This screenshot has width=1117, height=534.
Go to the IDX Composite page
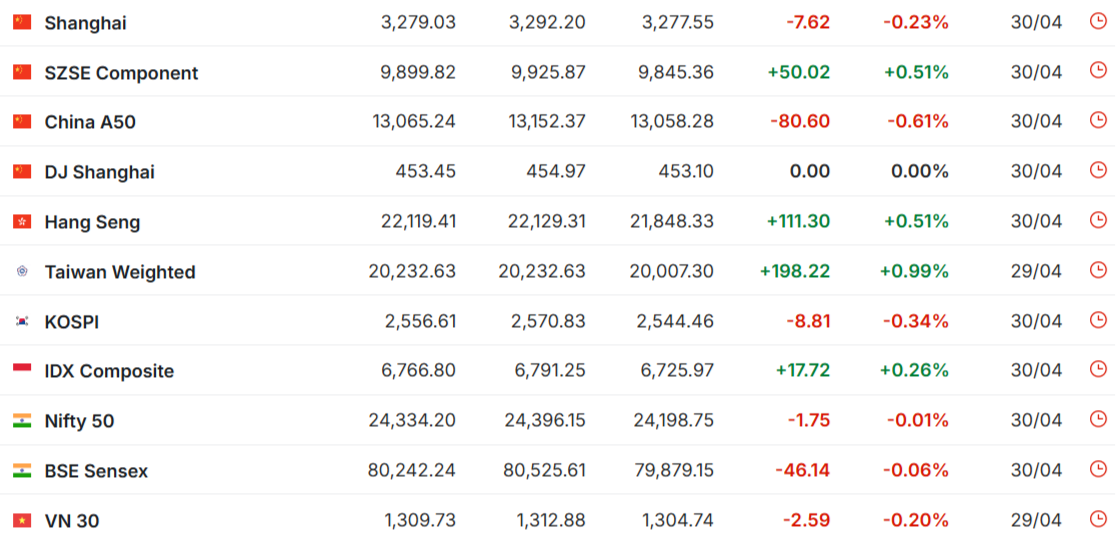[x=110, y=372]
